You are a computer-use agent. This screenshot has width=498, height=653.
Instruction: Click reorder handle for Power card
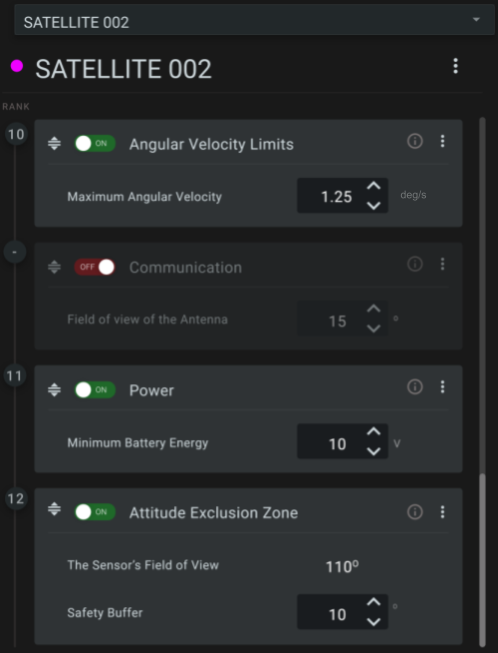(54, 390)
